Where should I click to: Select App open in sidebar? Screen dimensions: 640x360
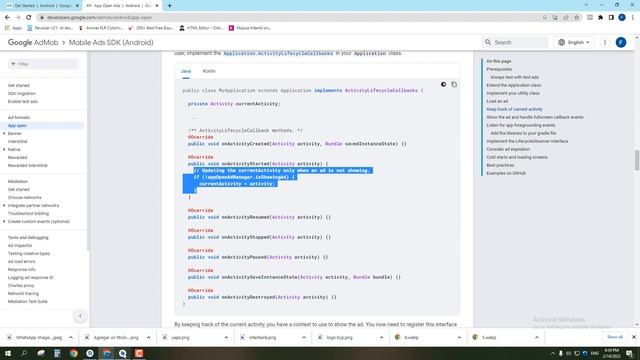coord(17,125)
